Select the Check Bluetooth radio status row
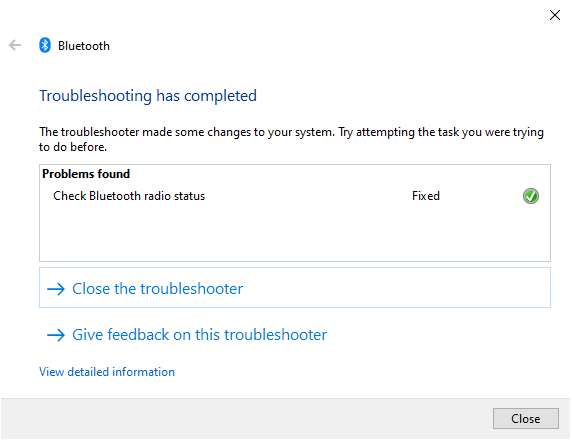This screenshot has height=444, width=572. click(x=295, y=196)
